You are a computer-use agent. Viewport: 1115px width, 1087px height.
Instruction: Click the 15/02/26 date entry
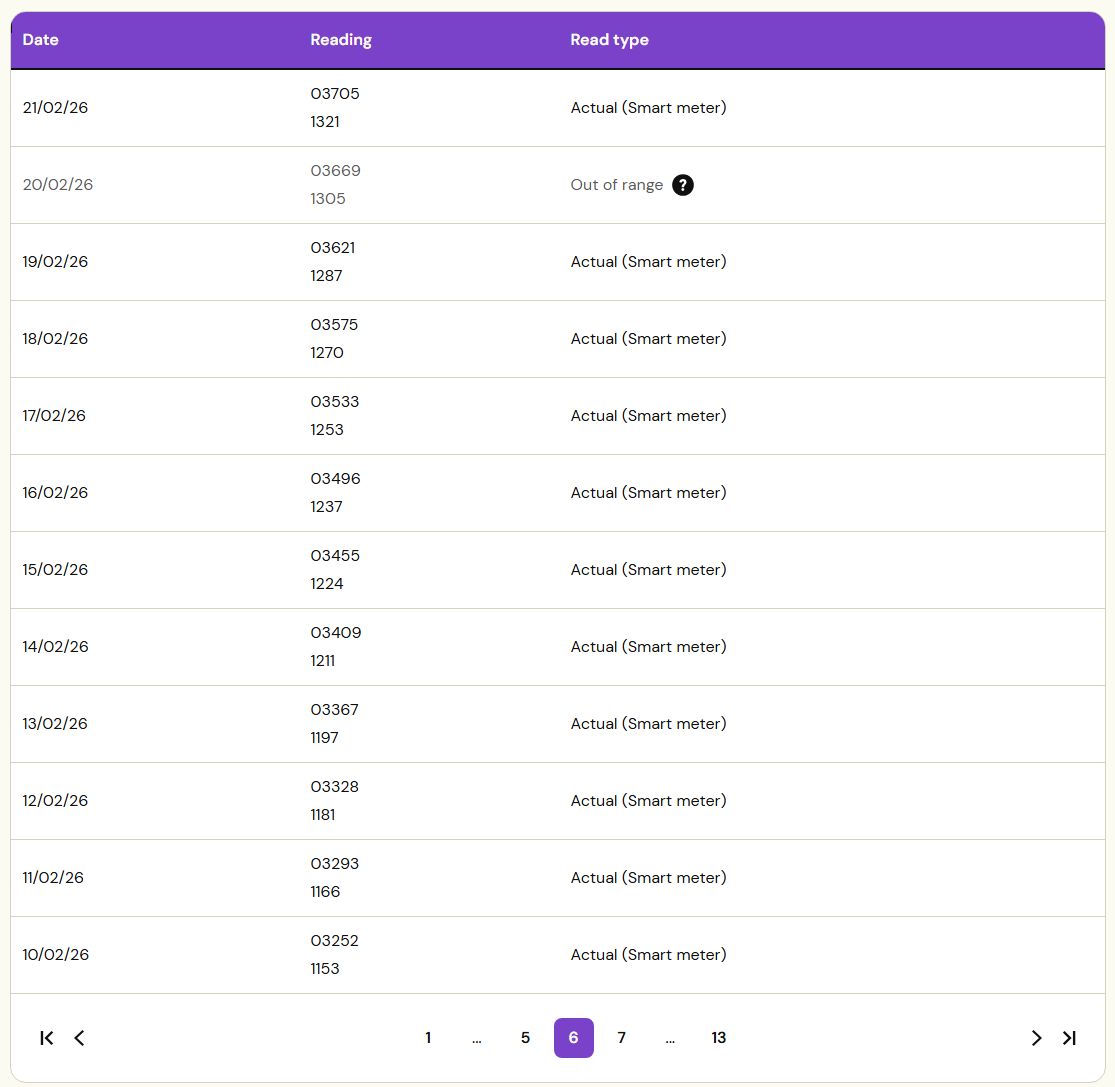pyautogui.click(x=55, y=570)
